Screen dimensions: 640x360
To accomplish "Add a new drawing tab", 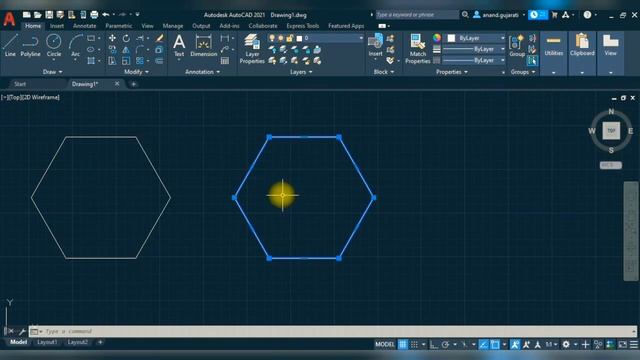I will click(x=133, y=84).
